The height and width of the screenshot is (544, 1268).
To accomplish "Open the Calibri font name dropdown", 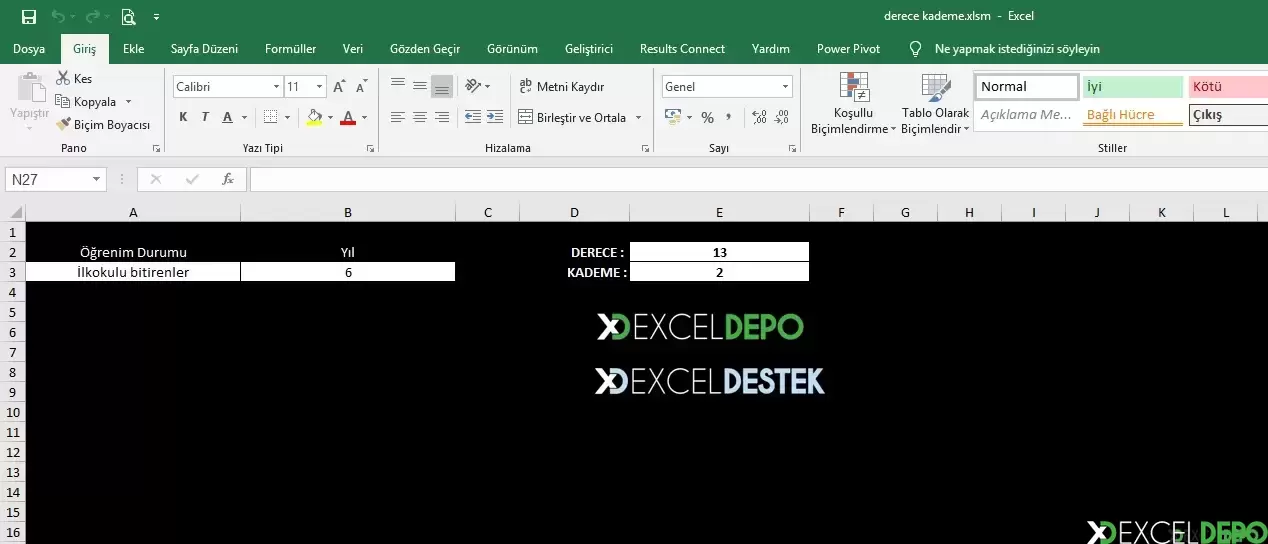I will [277, 87].
